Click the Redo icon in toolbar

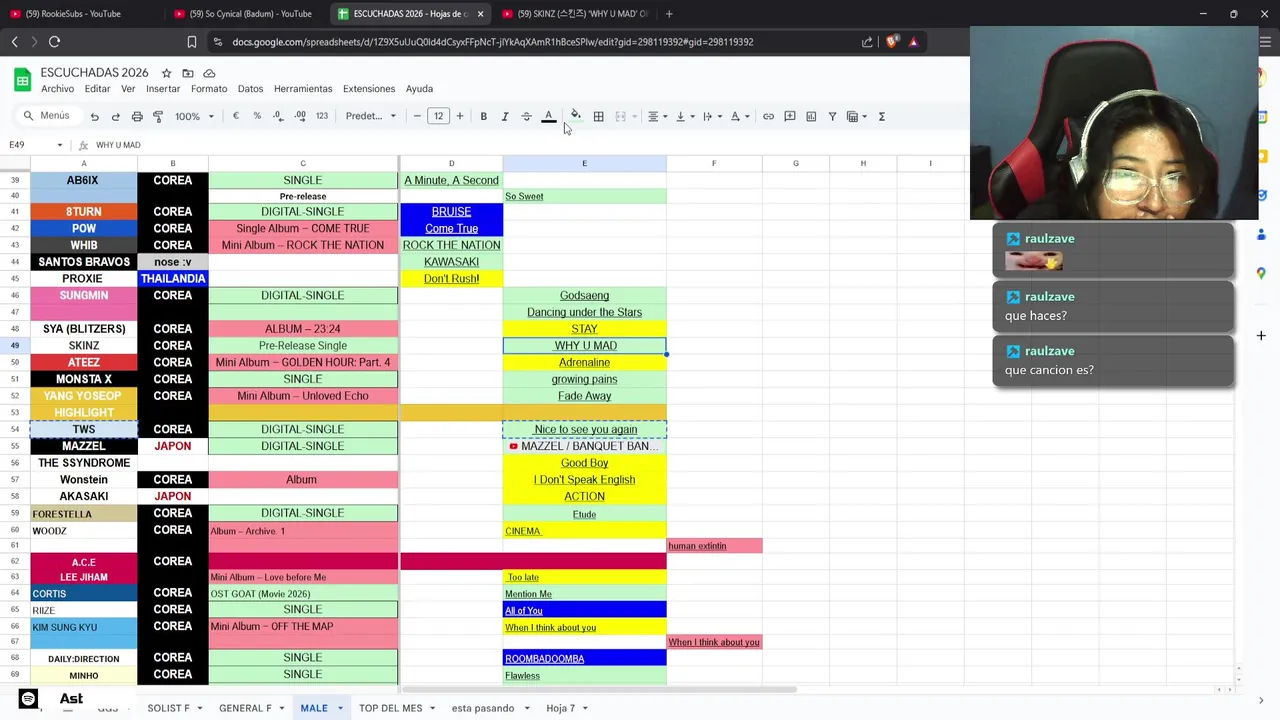115,116
